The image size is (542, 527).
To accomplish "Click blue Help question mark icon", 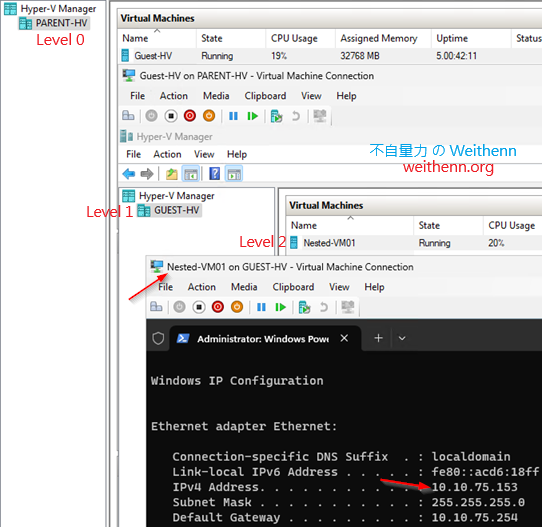I will [x=214, y=173].
